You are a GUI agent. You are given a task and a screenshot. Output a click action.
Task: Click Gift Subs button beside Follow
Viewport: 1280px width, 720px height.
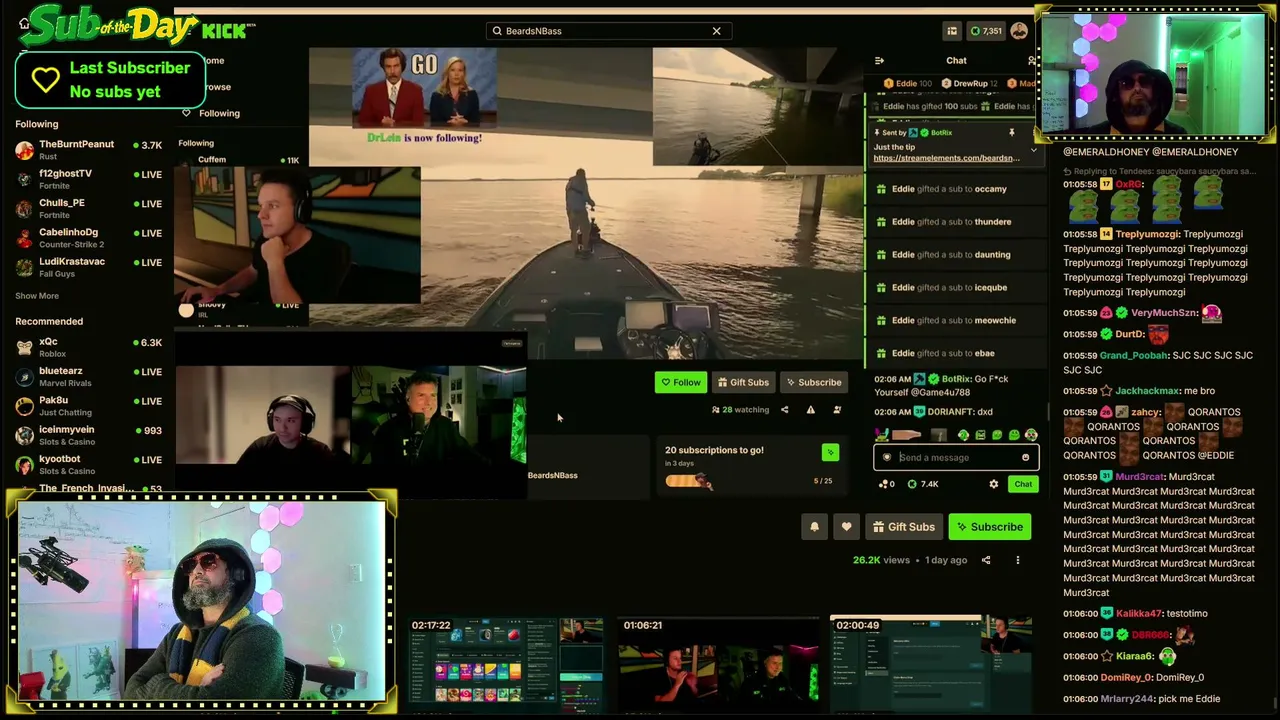pos(743,382)
